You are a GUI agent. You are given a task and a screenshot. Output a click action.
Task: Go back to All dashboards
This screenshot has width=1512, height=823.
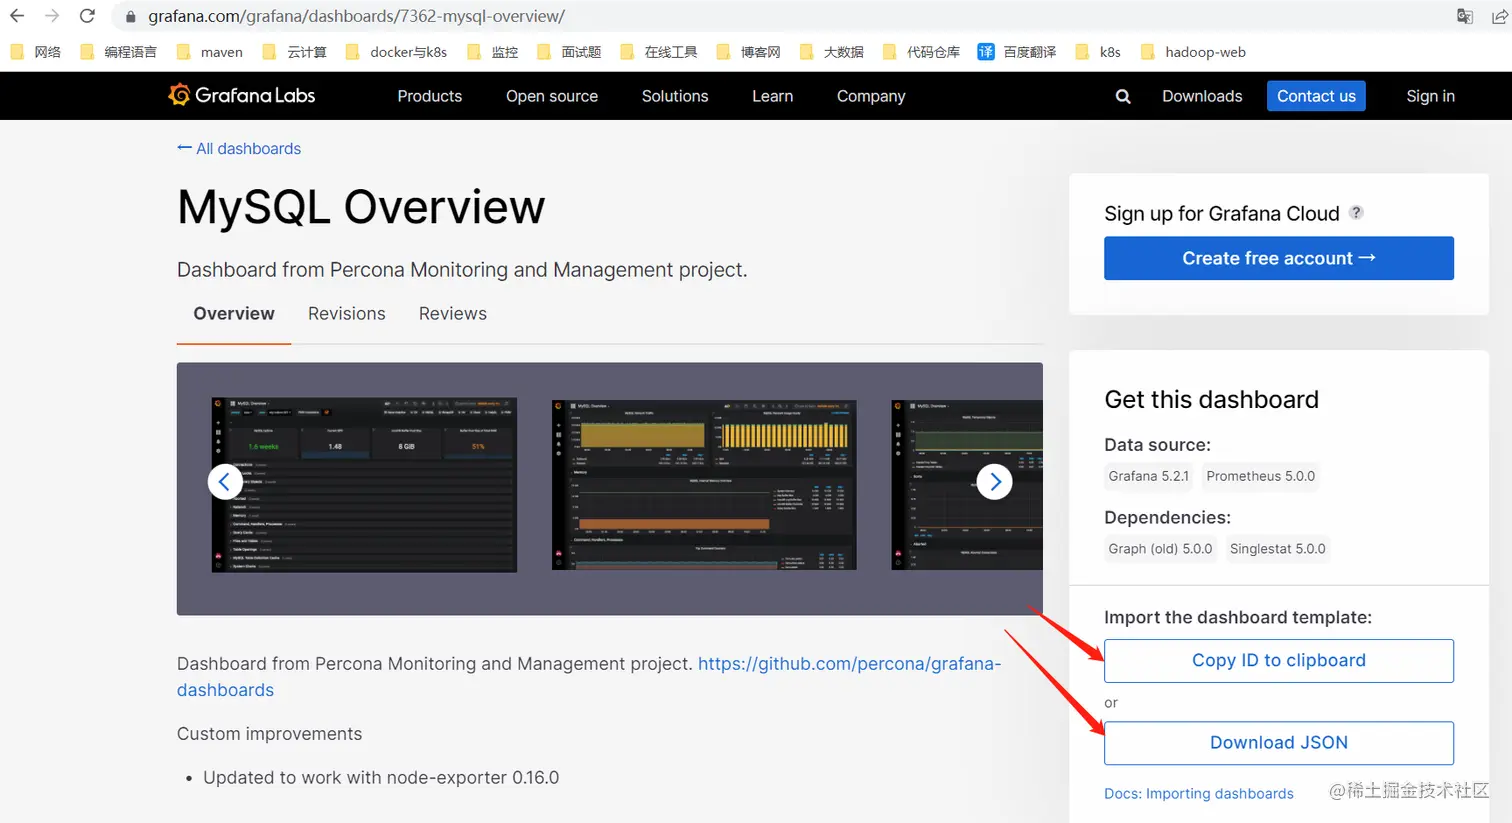click(239, 148)
